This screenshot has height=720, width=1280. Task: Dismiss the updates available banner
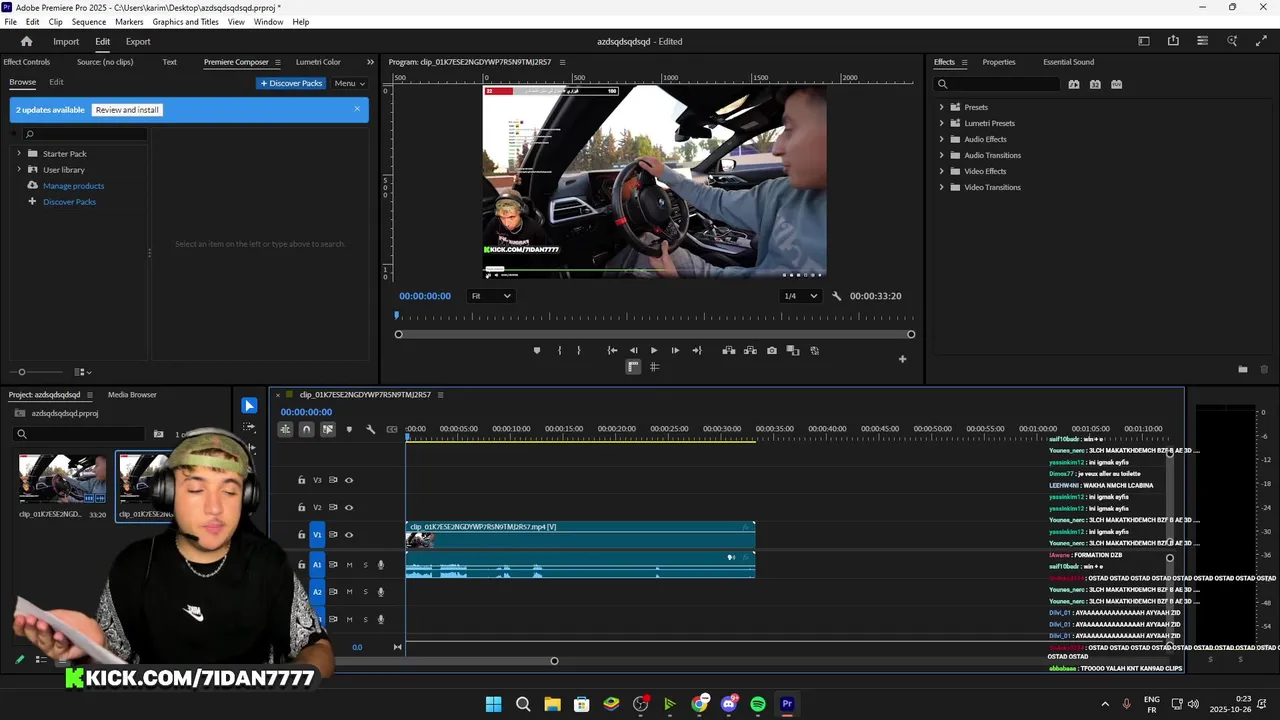point(357,109)
